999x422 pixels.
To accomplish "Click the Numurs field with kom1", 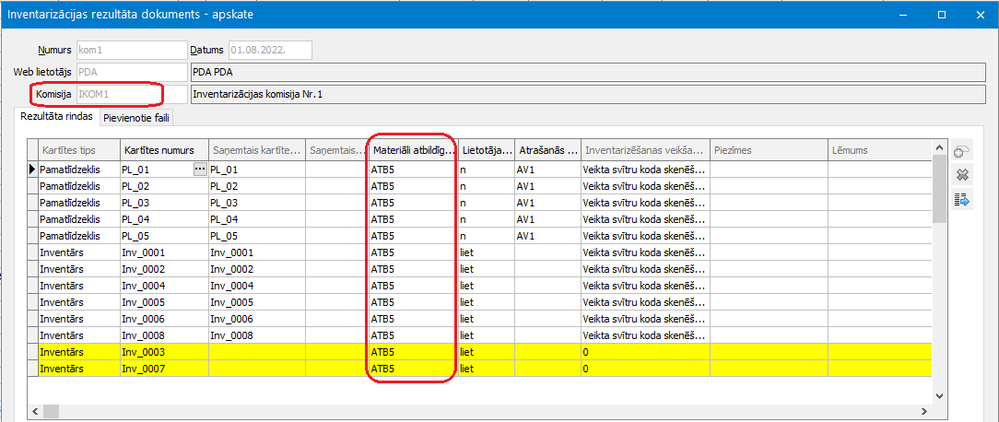I will 132,50.
